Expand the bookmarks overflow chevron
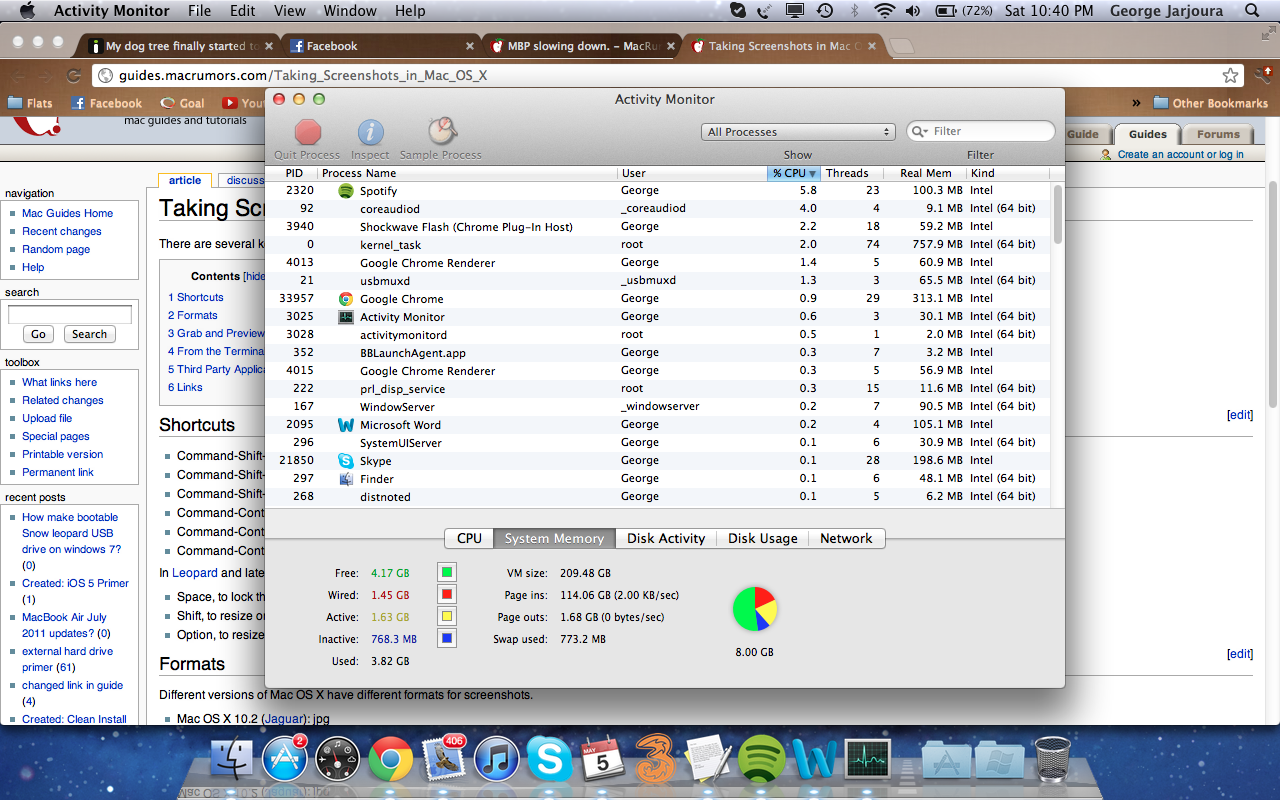The image size is (1280, 800). click(1136, 103)
